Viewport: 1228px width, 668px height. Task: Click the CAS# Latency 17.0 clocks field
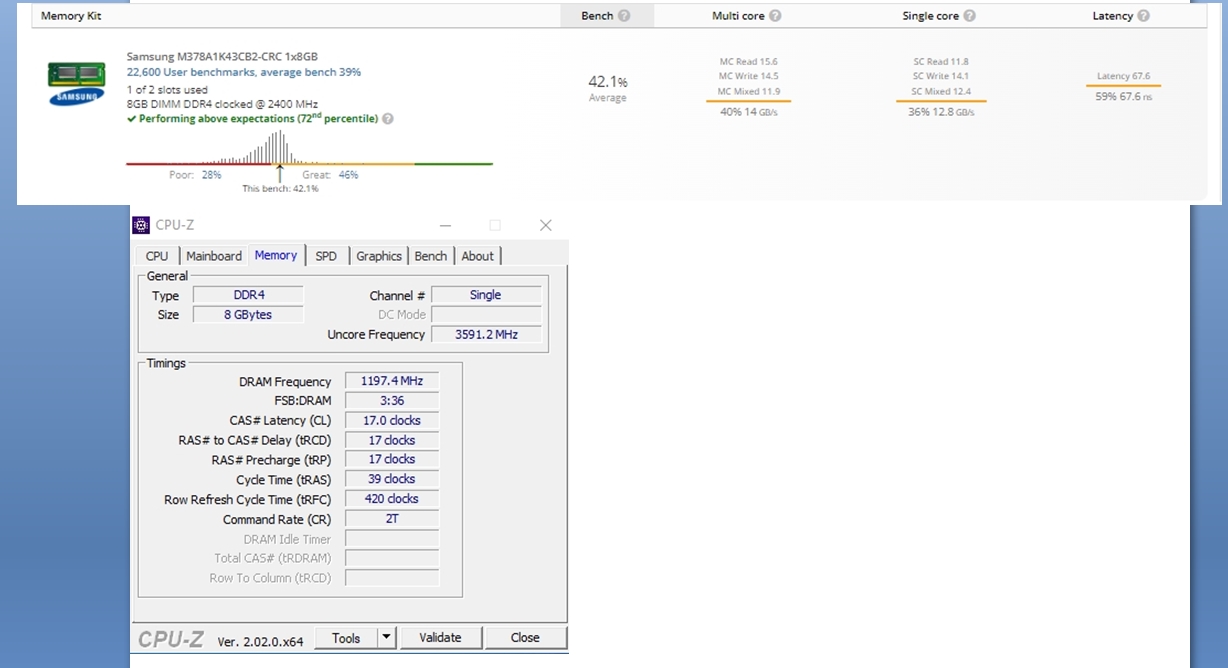pos(392,421)
